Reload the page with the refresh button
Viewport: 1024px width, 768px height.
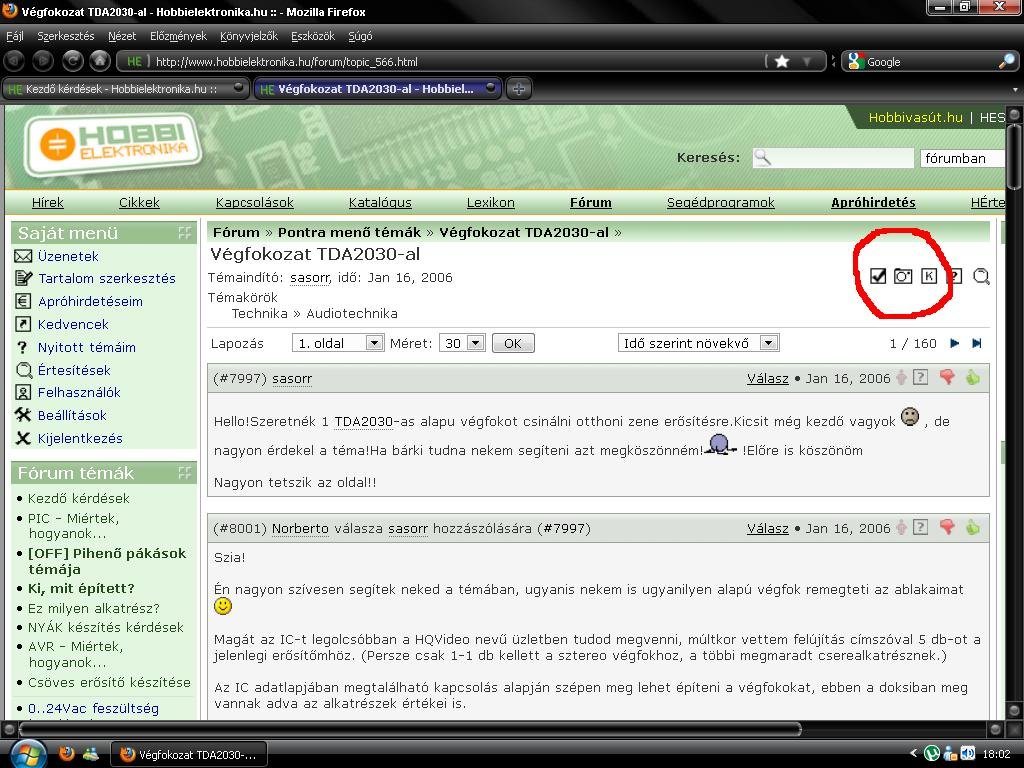[x=72, y=61]
